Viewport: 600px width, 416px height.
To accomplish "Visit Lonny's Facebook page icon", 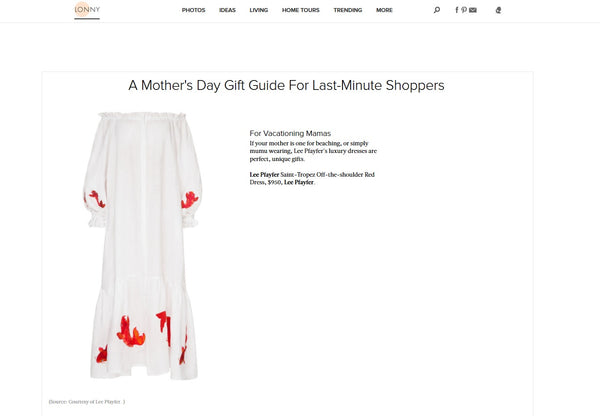I will (457, 10).
